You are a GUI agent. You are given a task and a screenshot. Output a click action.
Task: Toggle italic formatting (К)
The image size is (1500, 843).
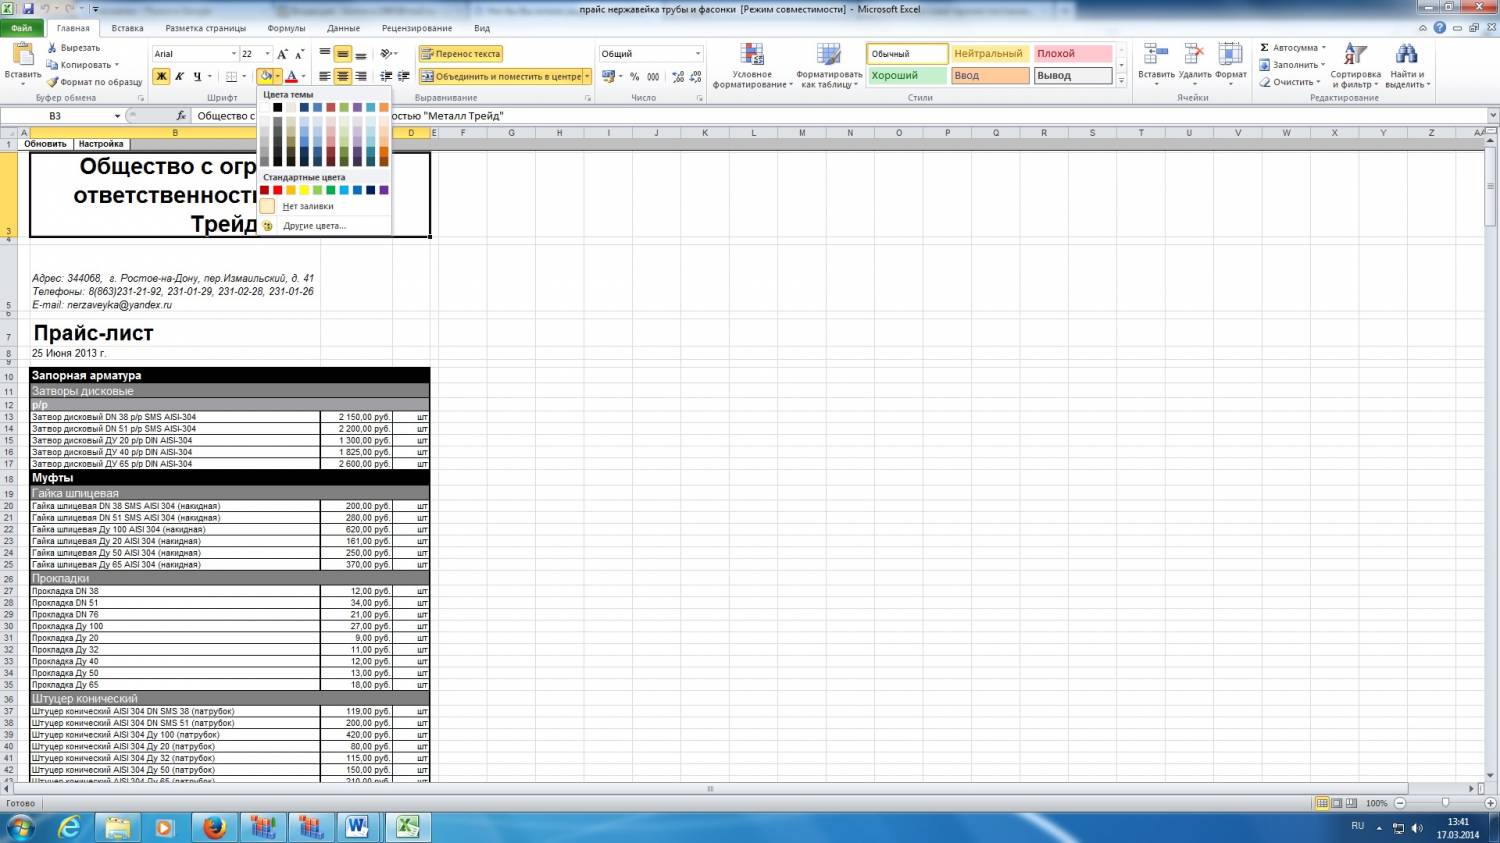[179, 76]
